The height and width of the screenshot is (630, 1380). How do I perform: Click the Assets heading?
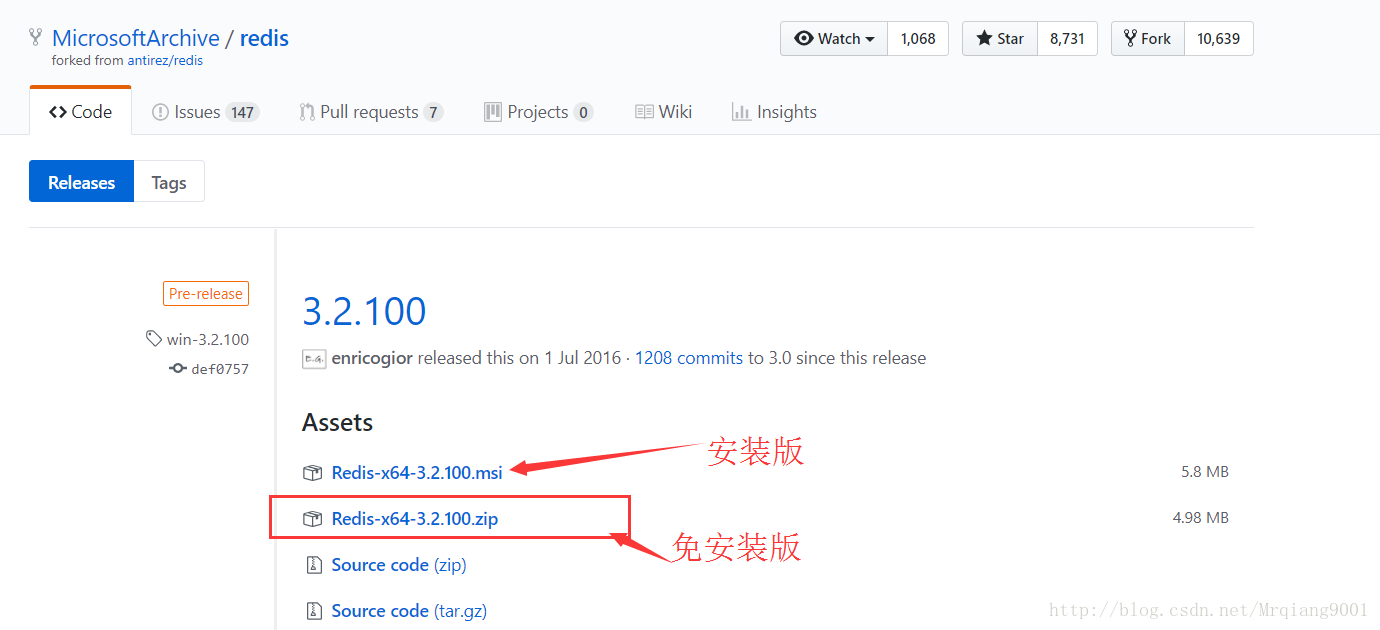point(338,423)
